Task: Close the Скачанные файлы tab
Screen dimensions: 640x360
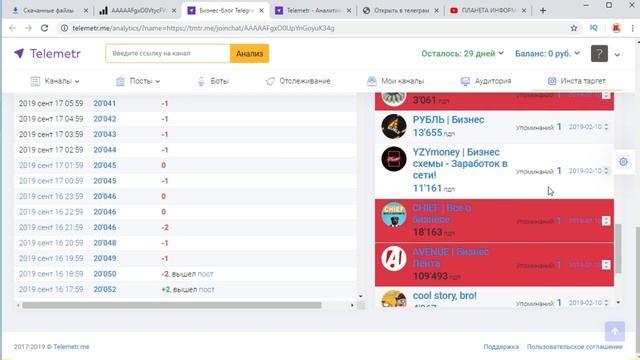Action: click(86, 11)
